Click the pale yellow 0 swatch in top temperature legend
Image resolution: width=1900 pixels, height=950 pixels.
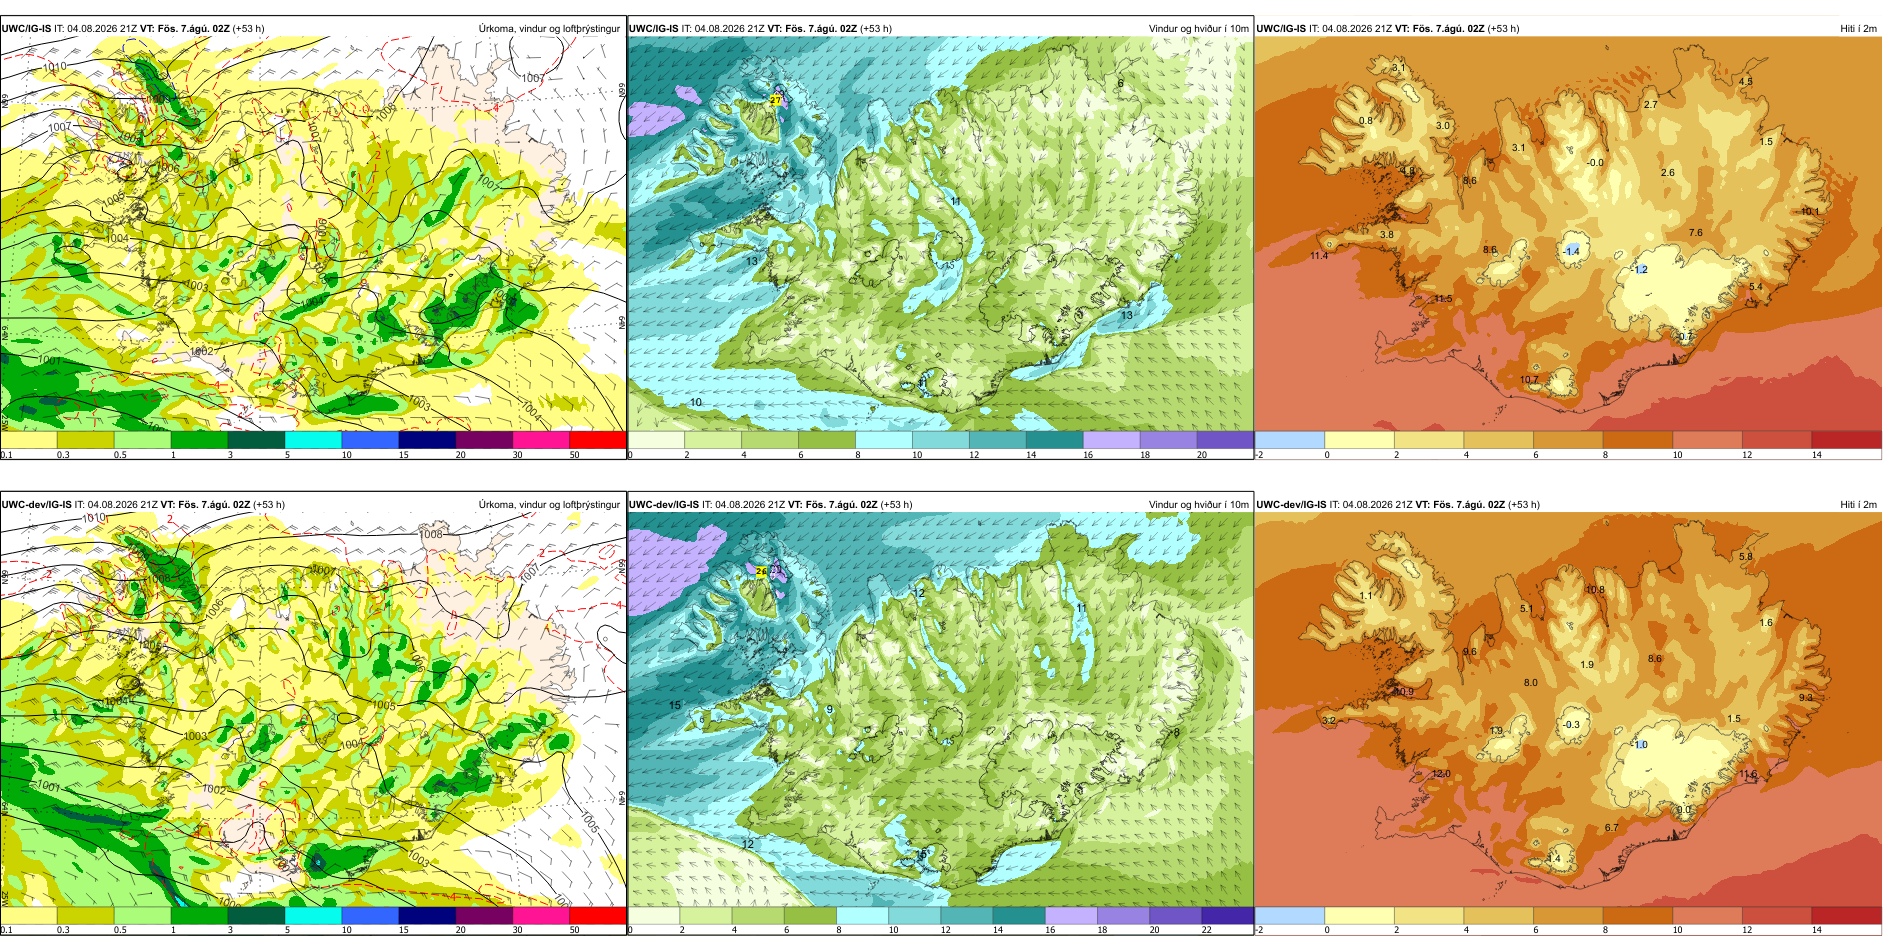click(x=1359, y=440)
